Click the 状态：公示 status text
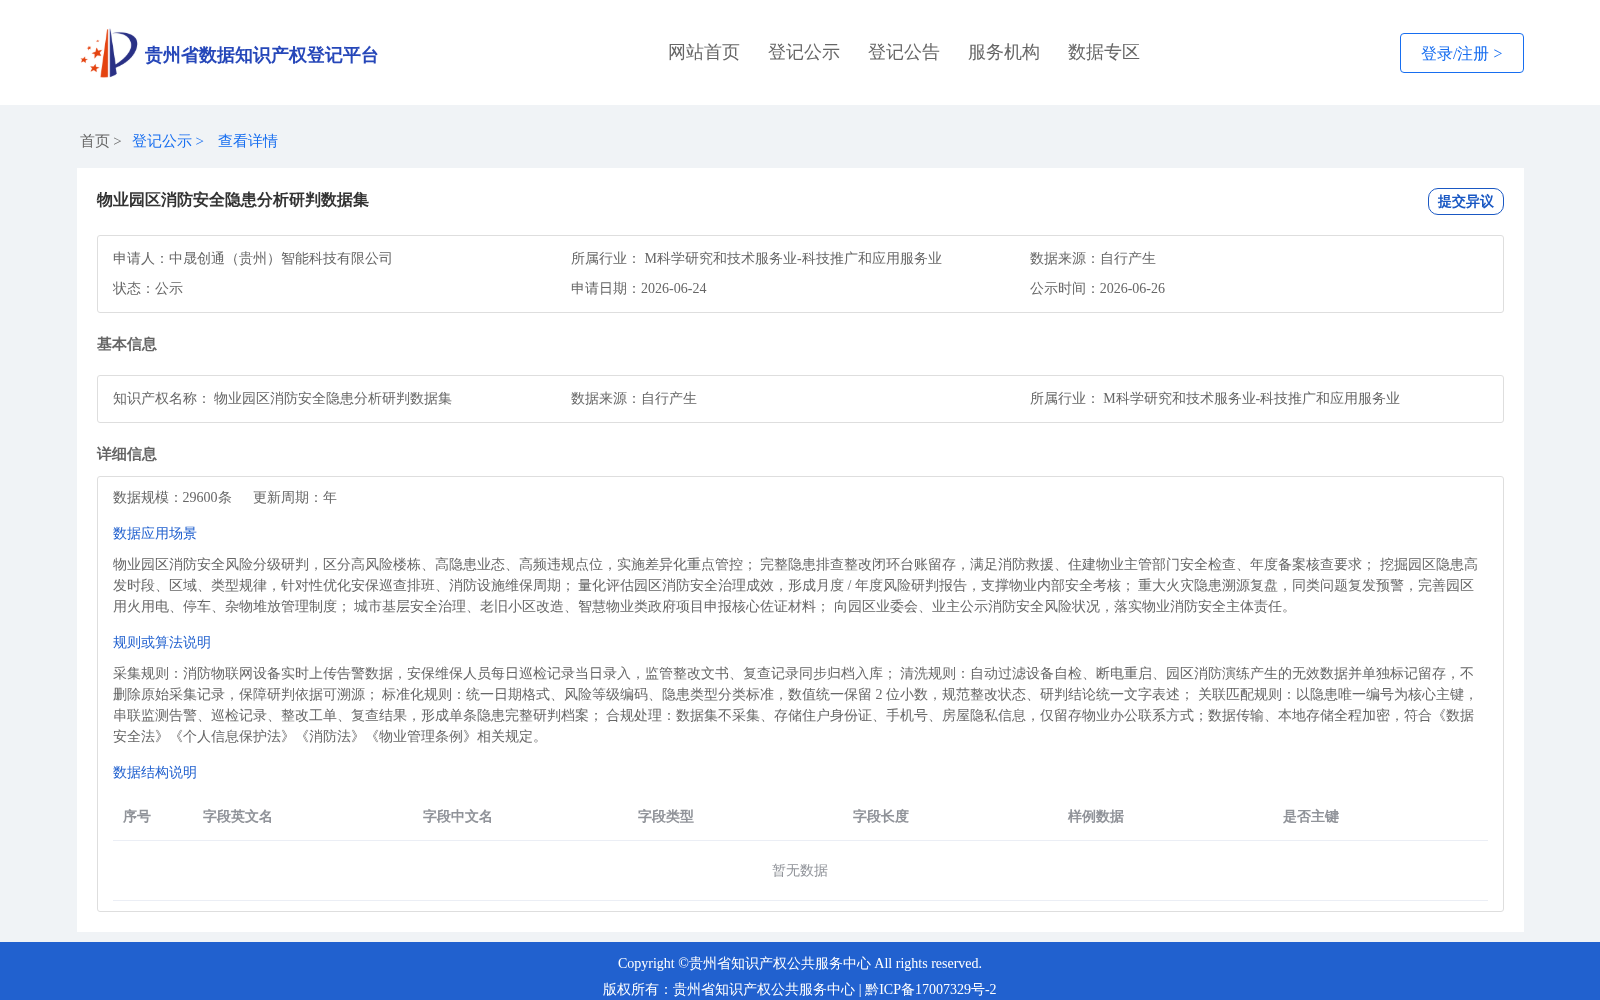1600x1000 pixels. [x=148, y=288]
